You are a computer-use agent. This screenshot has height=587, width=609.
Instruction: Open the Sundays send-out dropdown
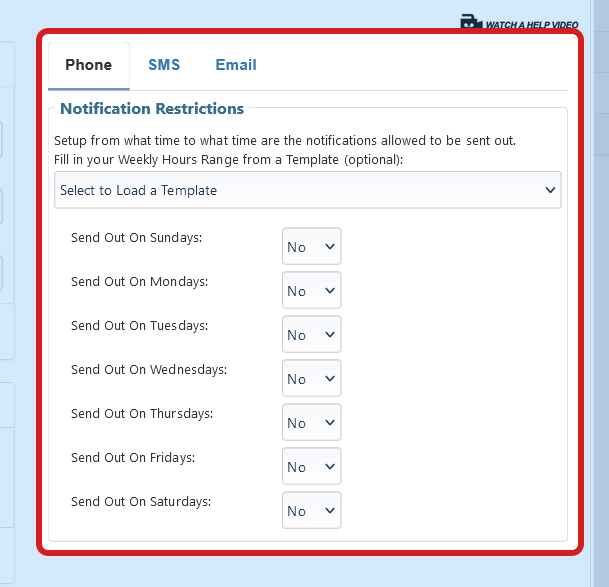pos(311,246)
